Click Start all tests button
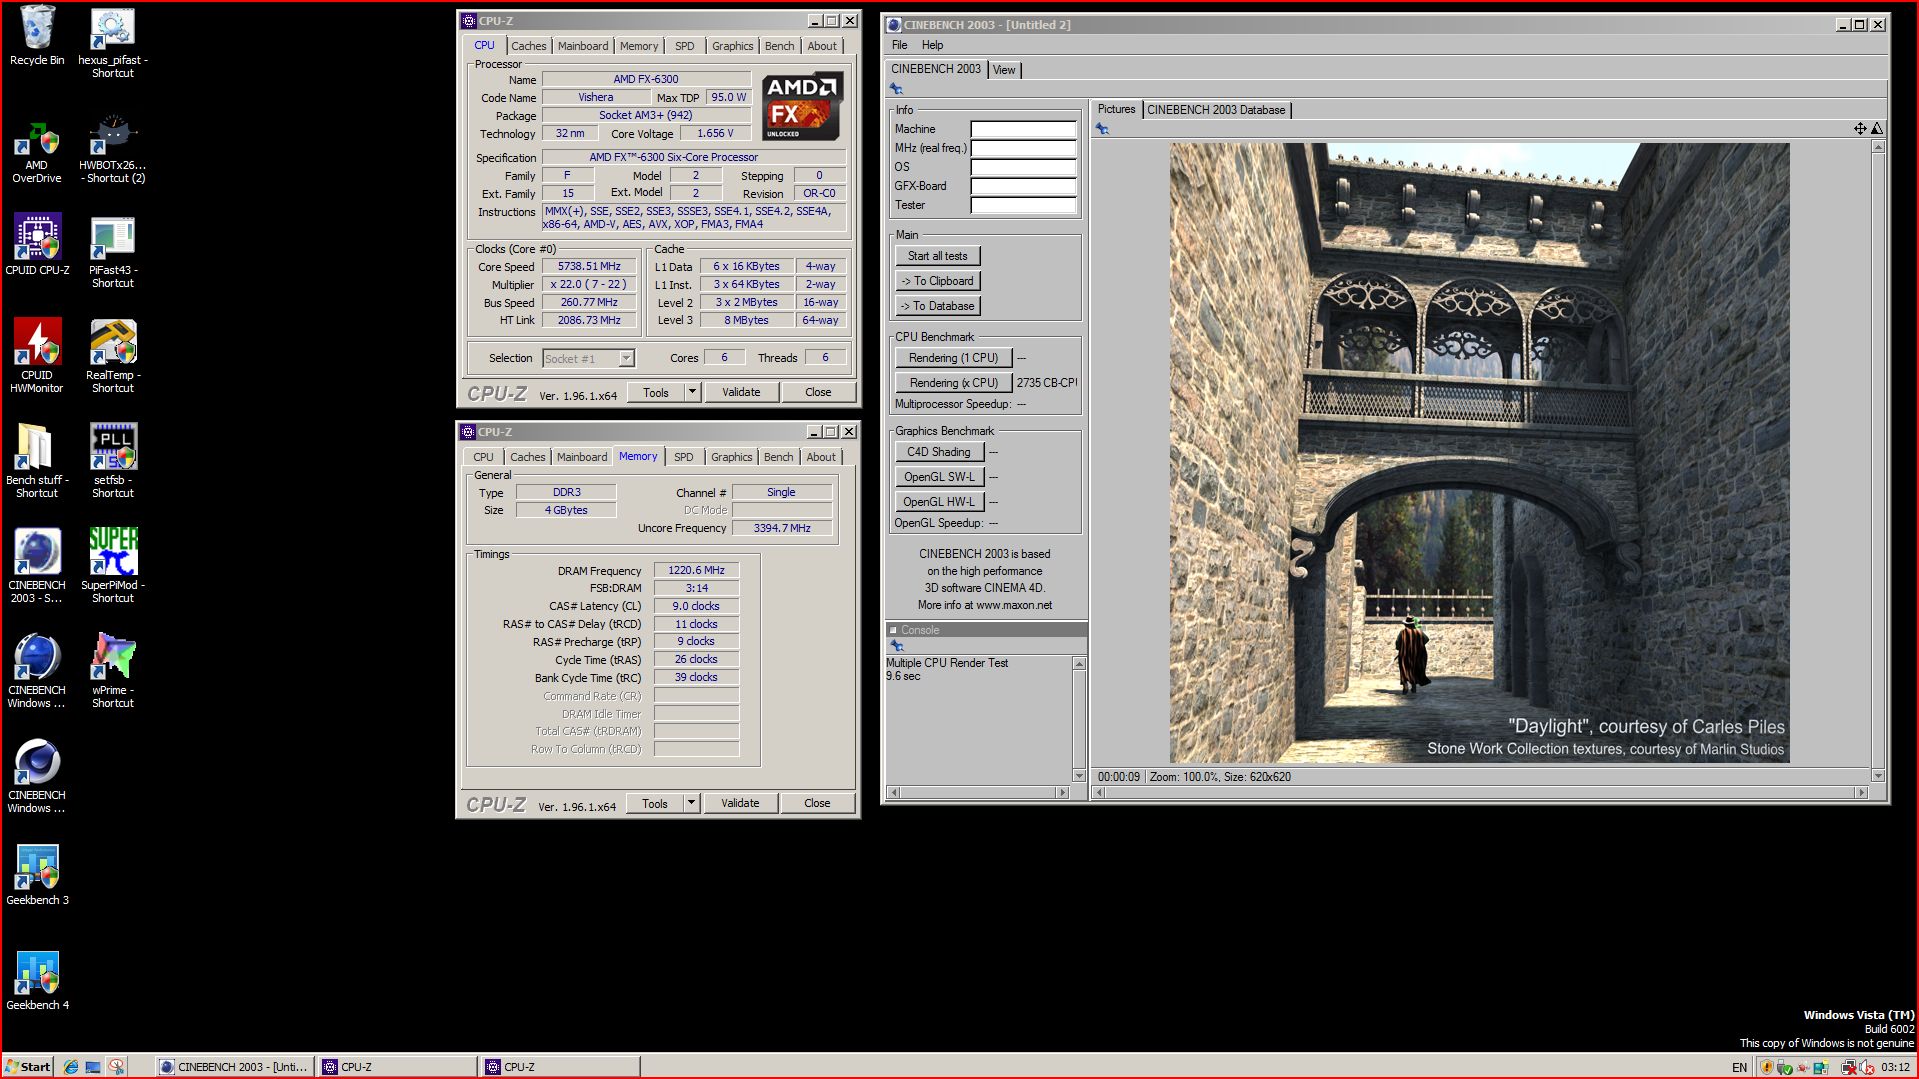Viewport: 1919px width, 1079px height. click(x=937, y=256)
